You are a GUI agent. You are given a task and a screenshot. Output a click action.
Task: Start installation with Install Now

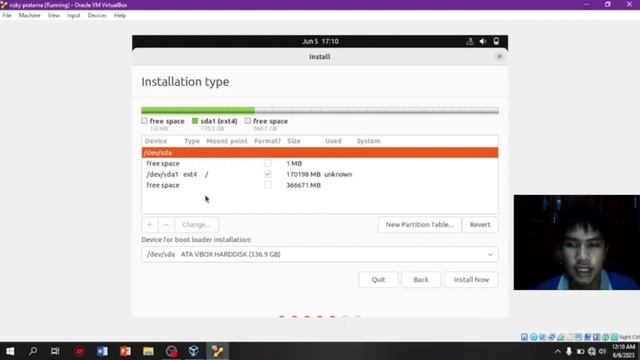point(471,280)
